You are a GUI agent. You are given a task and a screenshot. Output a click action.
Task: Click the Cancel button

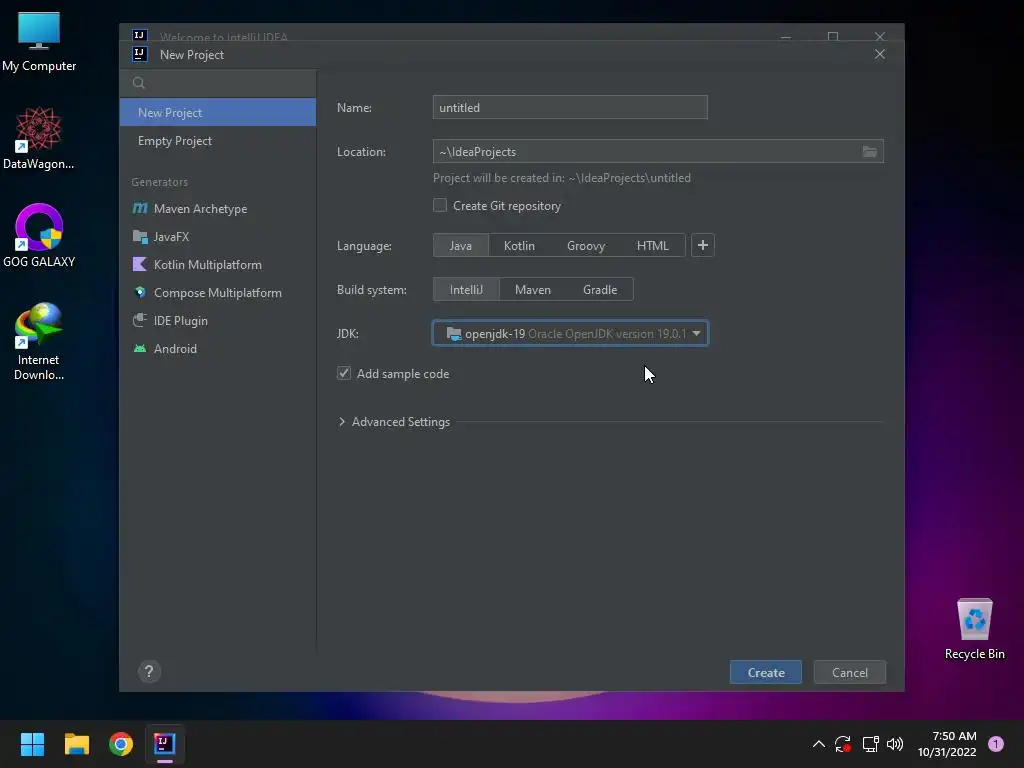(x=850, y=672)
